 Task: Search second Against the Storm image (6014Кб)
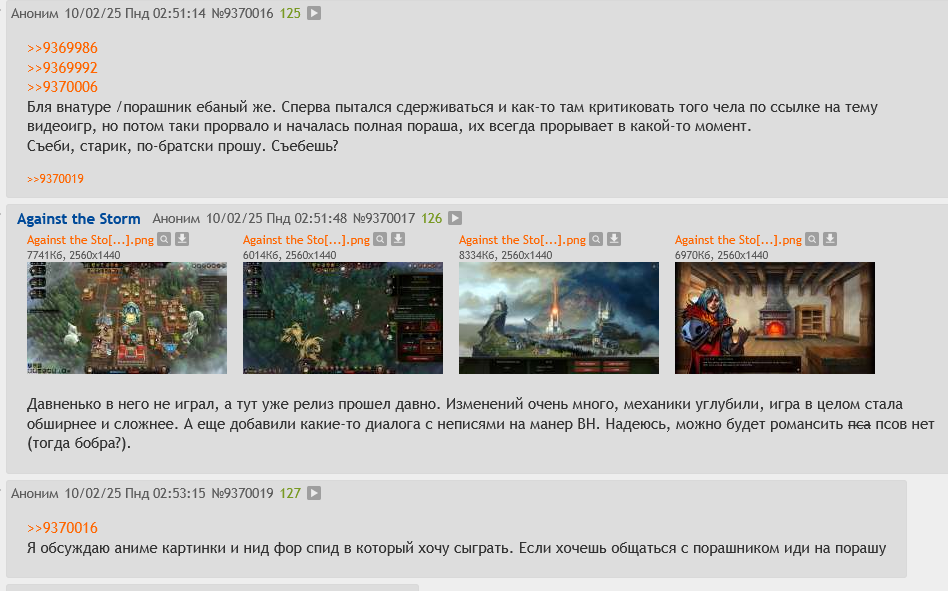(x=380, y=239)
